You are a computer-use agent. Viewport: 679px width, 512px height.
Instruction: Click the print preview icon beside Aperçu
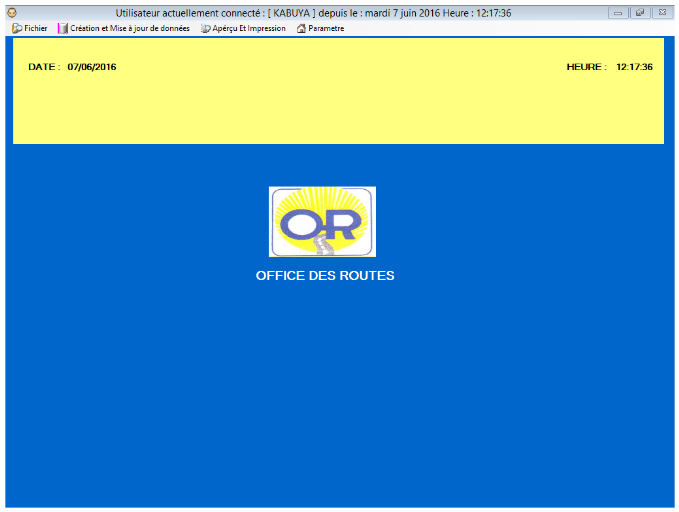(x=206, y=29)
